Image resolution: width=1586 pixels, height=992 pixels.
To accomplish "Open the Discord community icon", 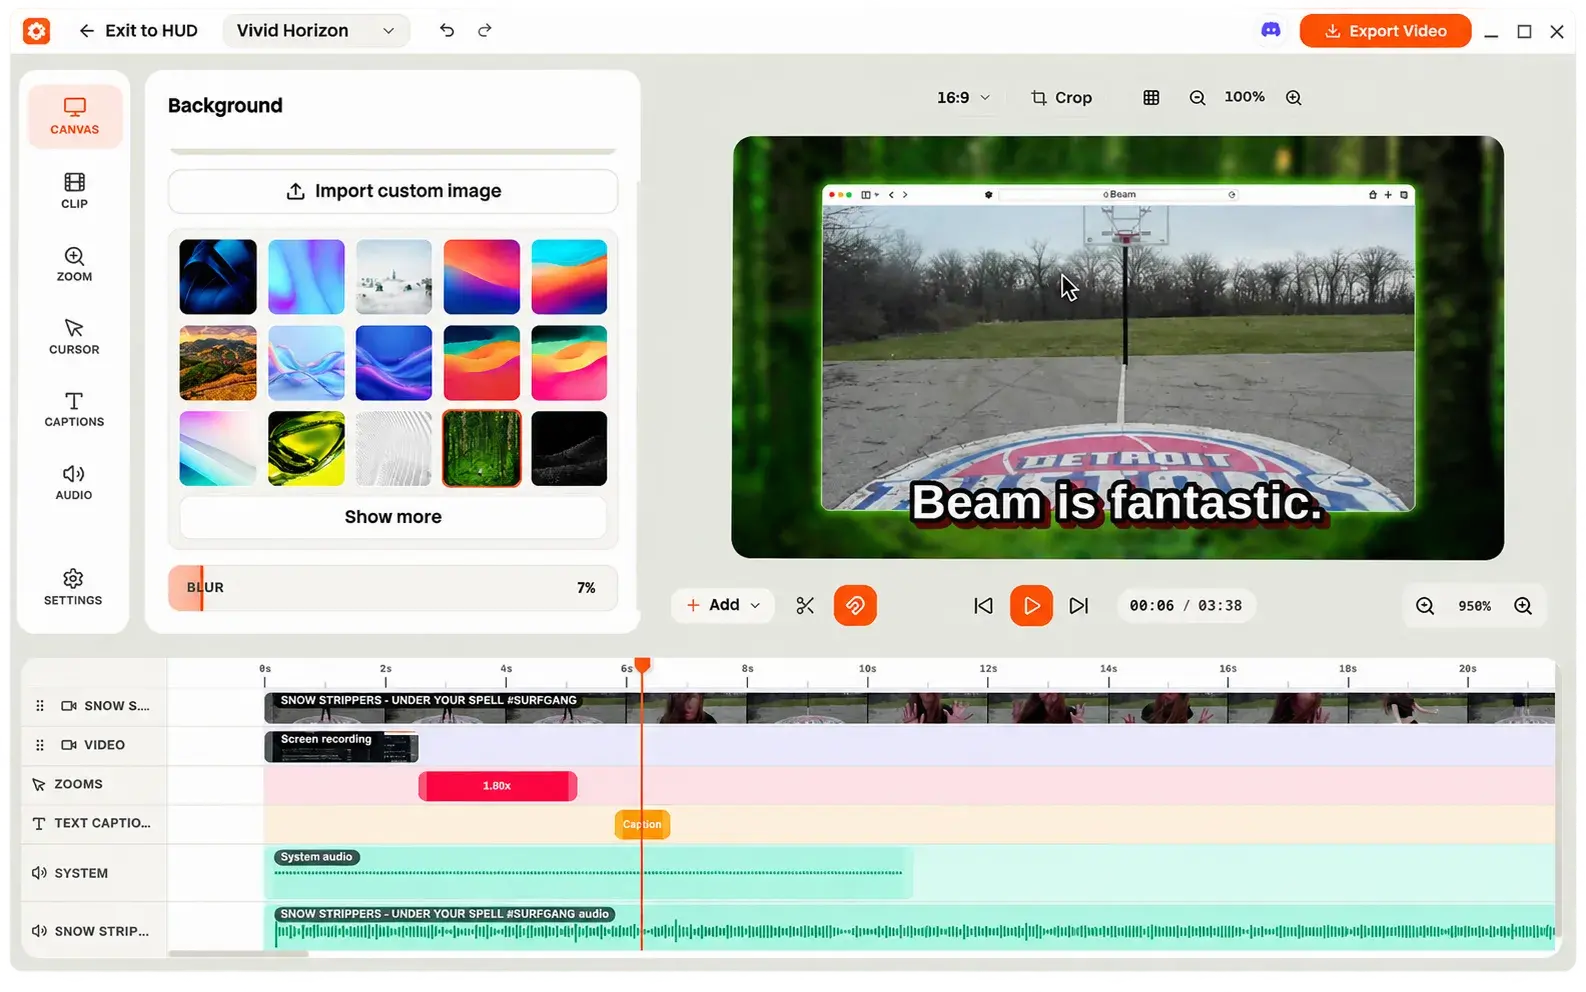I will coord(1271,30).
